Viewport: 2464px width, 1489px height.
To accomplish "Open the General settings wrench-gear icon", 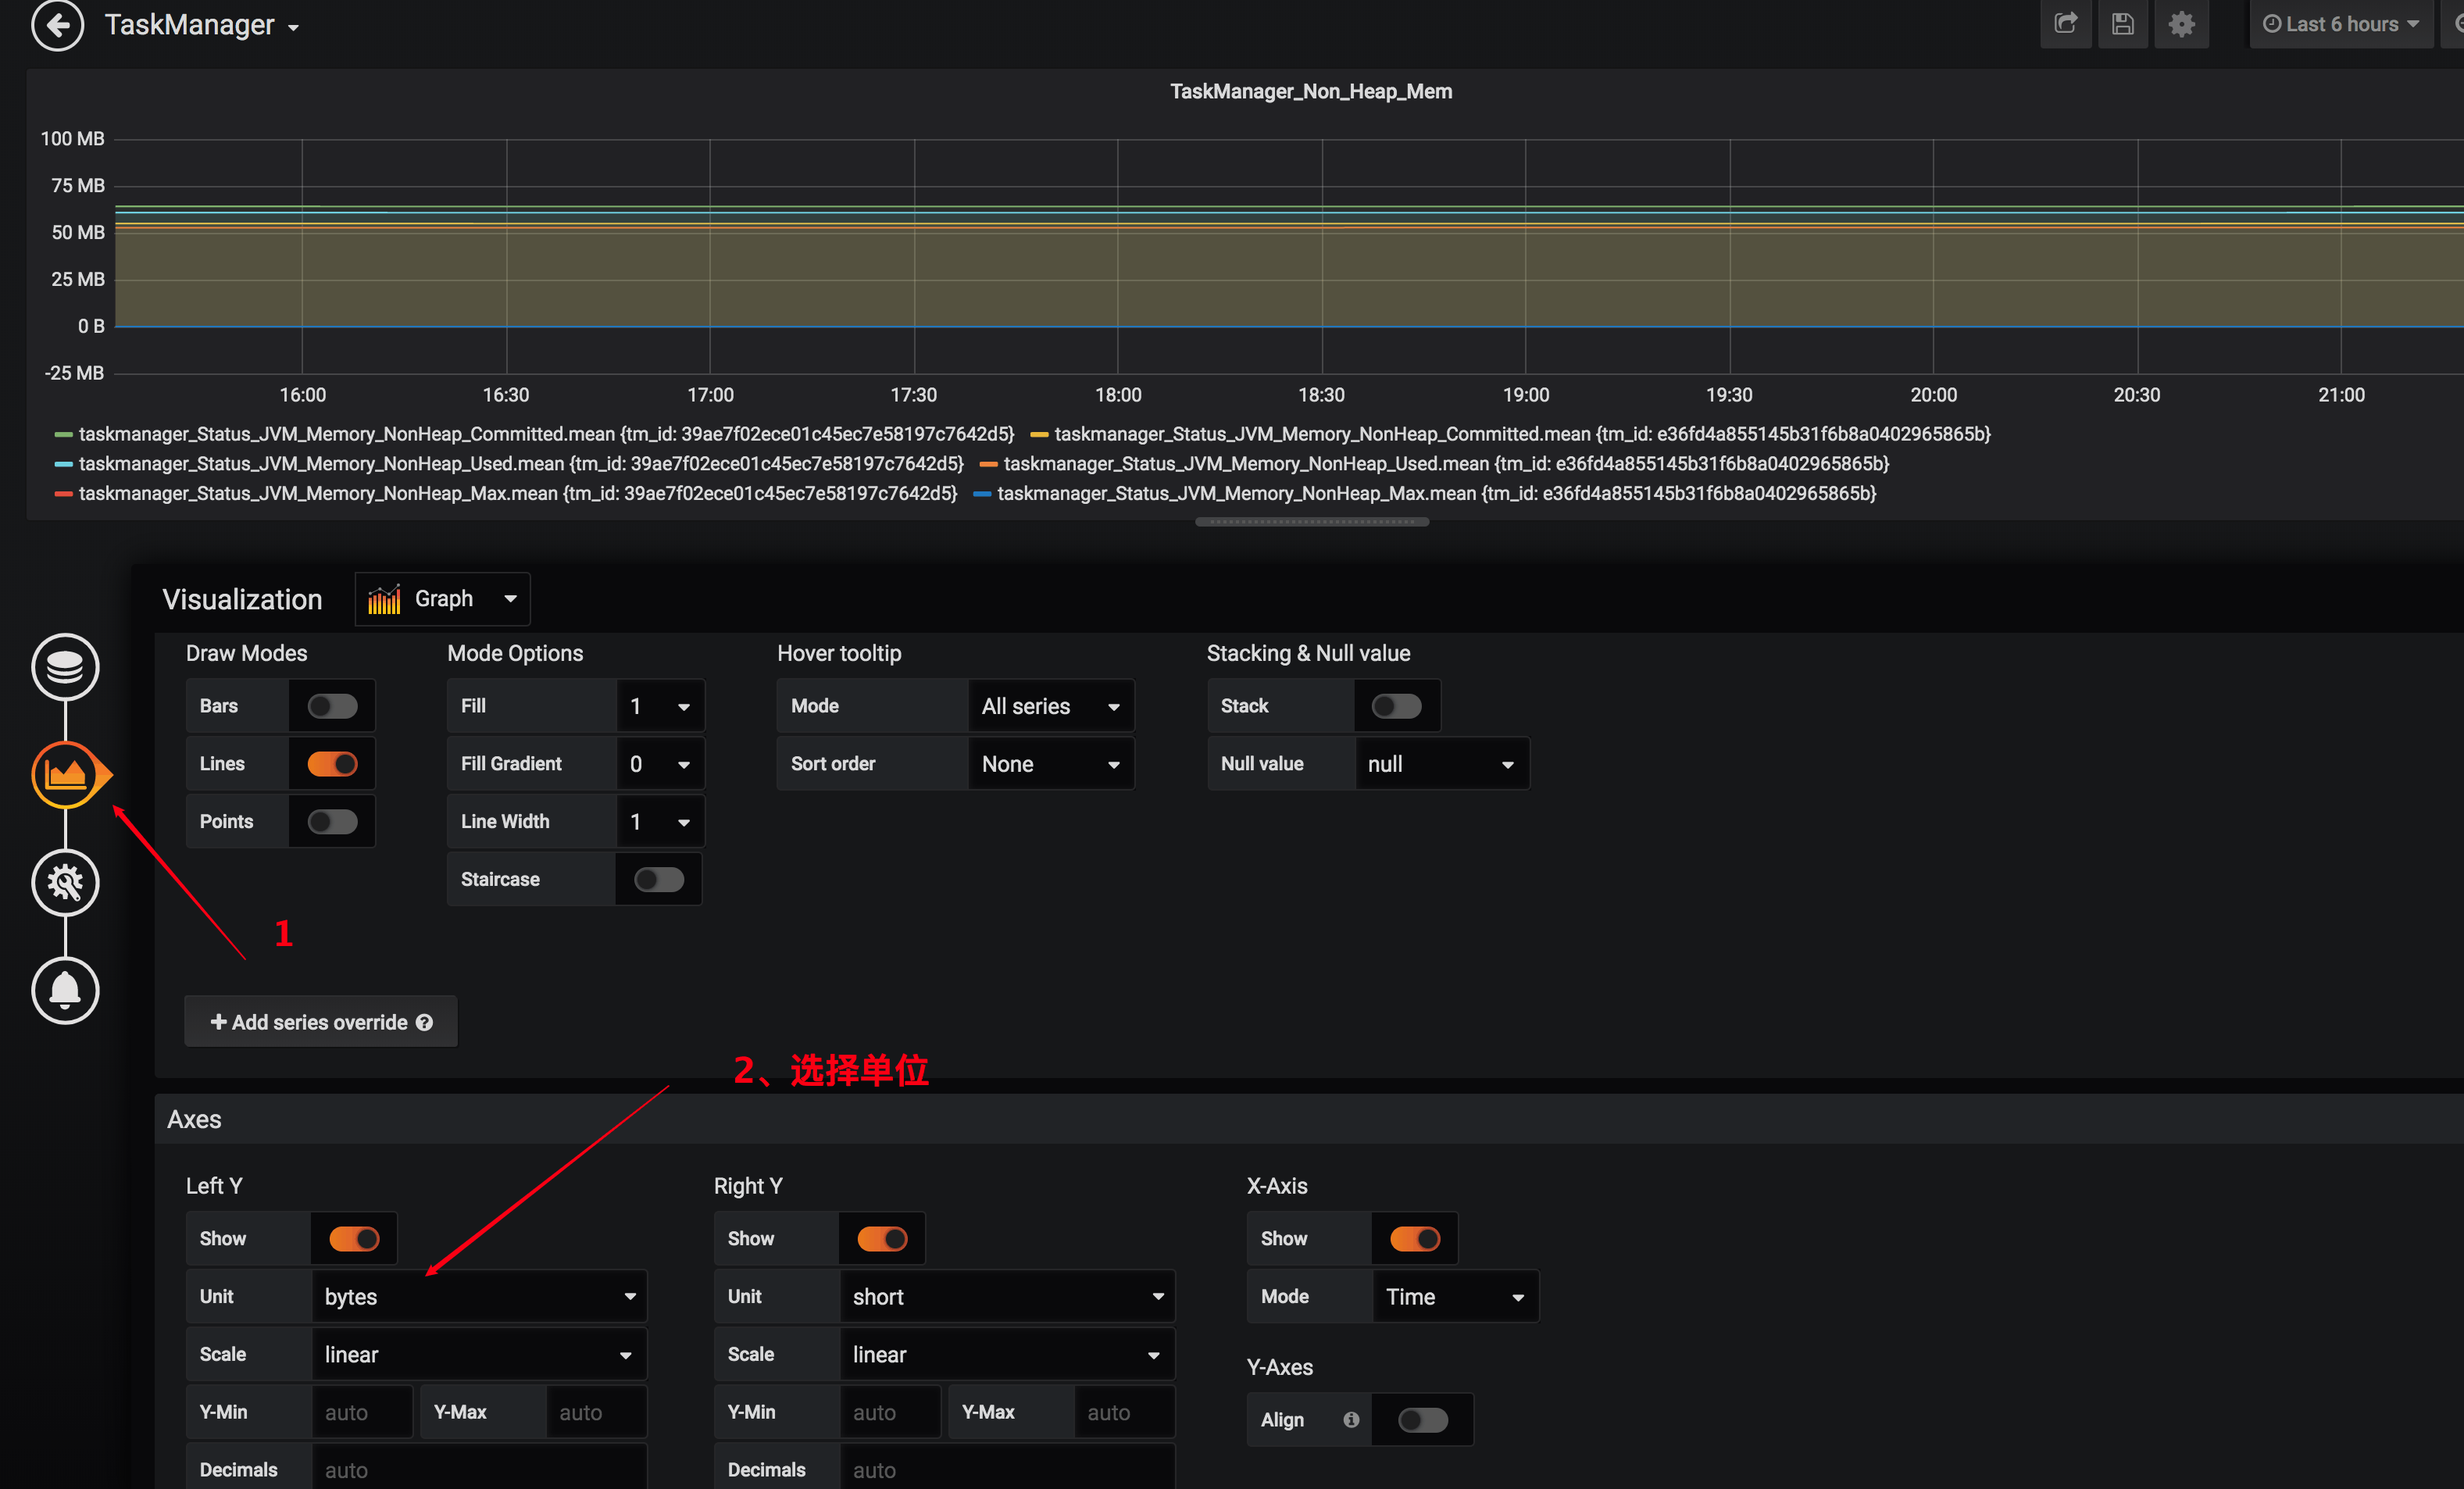I will click(x=65, y=882).
